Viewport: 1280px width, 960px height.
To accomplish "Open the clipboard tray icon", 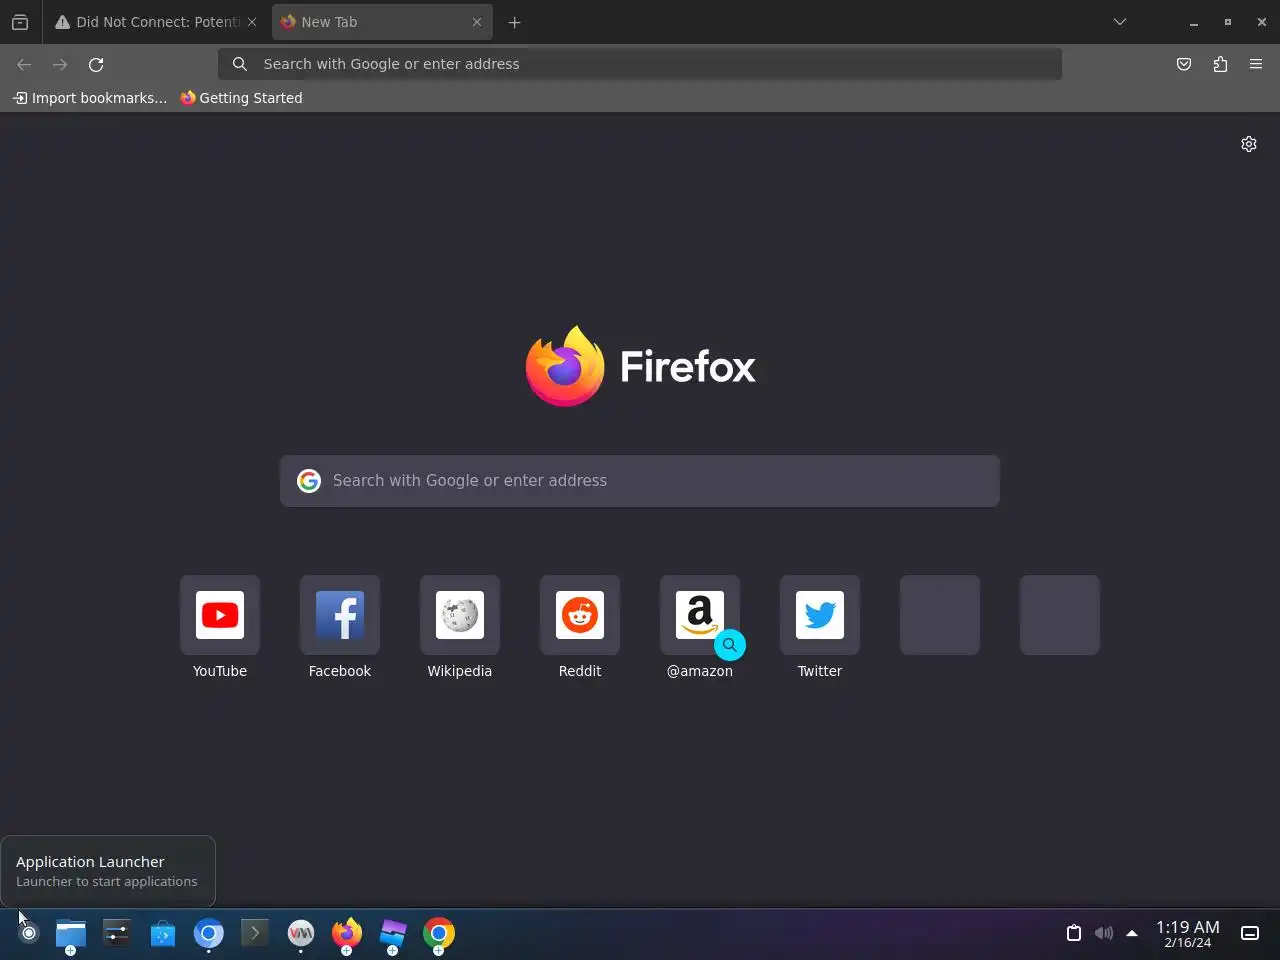I will pyautogui.click(x=1074, y=933).
